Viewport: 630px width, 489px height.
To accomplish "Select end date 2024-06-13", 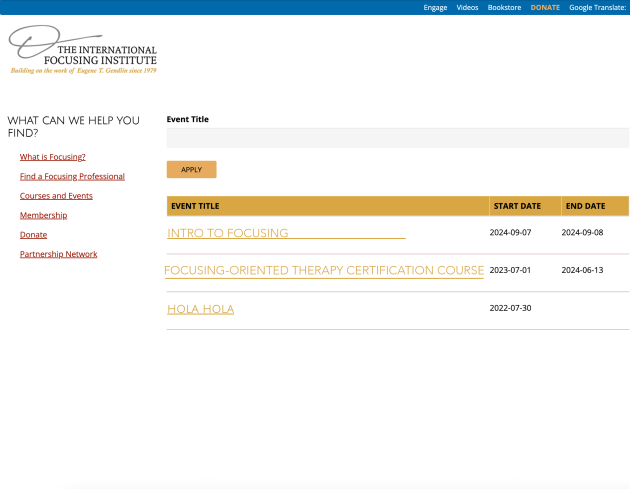I will [582, 270].
